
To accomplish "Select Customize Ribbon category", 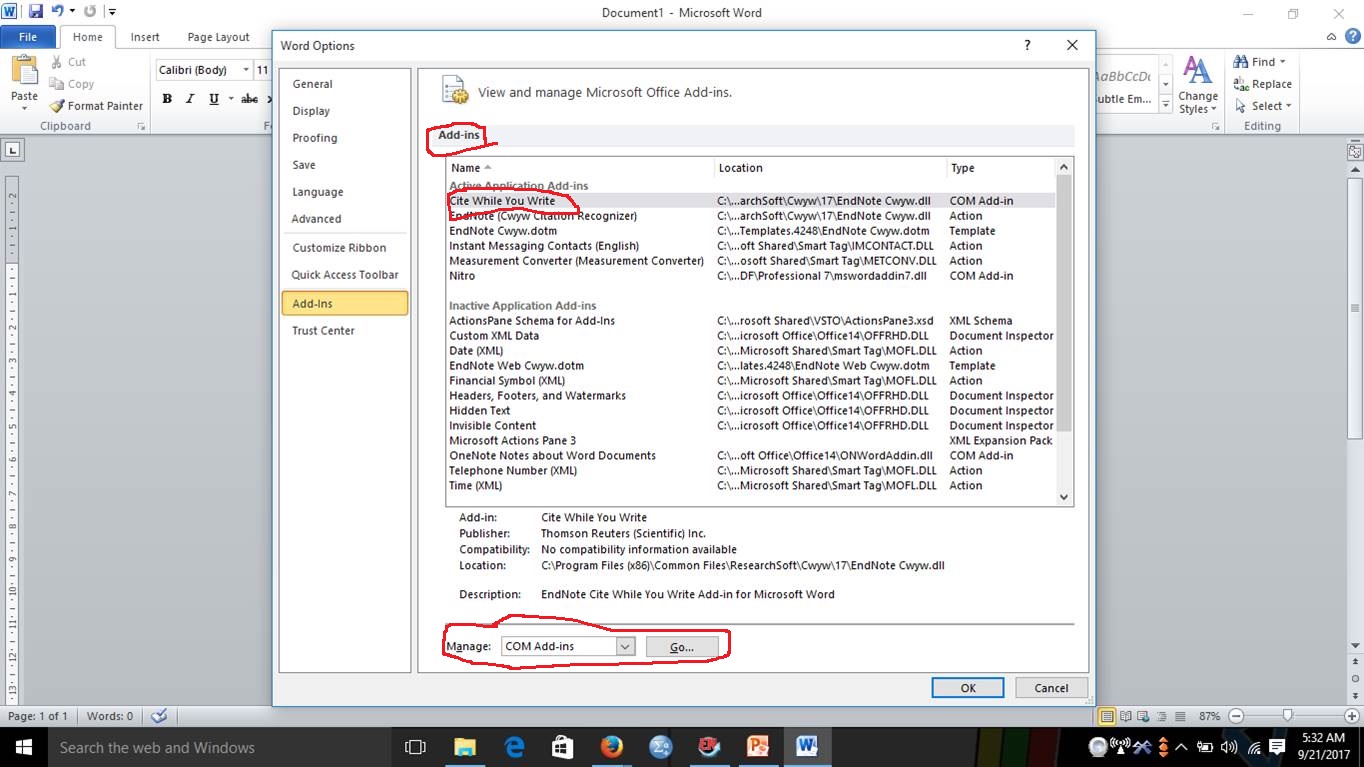I will click(344, 248).
